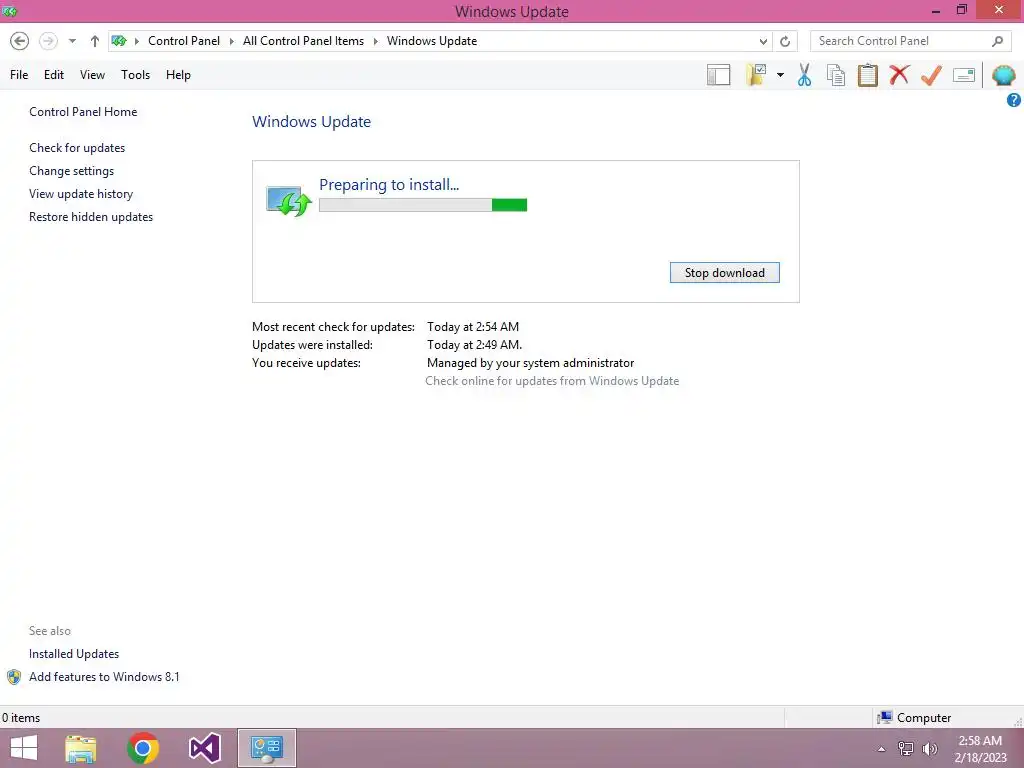1024x768 pixels.
Task: Click the All Control Panel Items breadcrumb
Action: coord(304,40)
